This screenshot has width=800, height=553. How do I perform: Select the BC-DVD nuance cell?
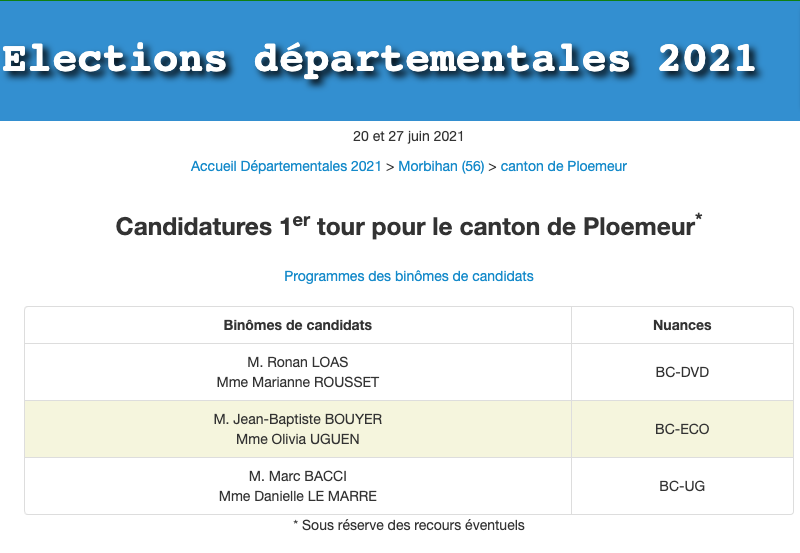pyautogui.click(x=682, y=372)
